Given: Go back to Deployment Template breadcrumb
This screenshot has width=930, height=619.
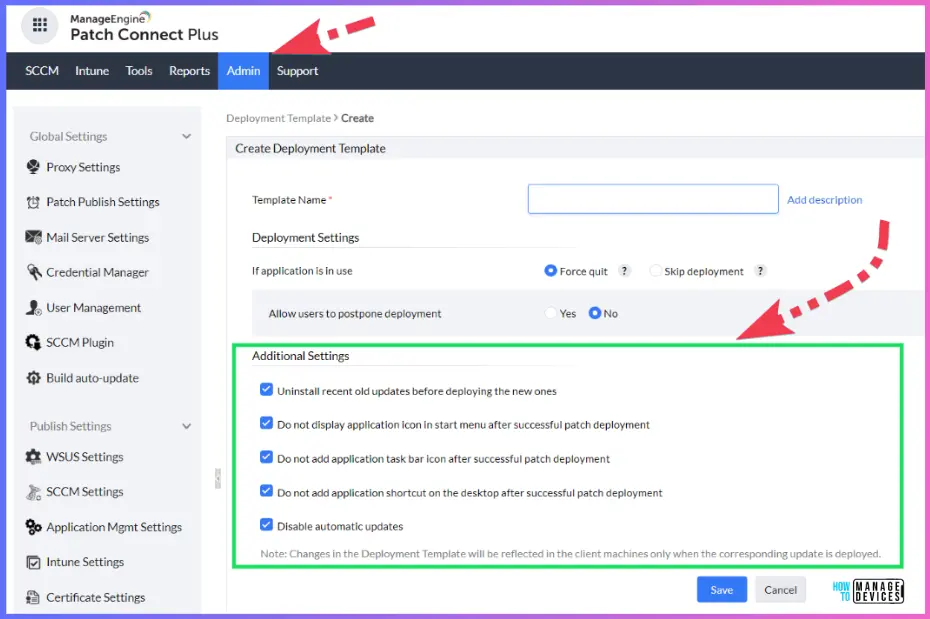Looking at the screenshot, I should pos(278,118).
